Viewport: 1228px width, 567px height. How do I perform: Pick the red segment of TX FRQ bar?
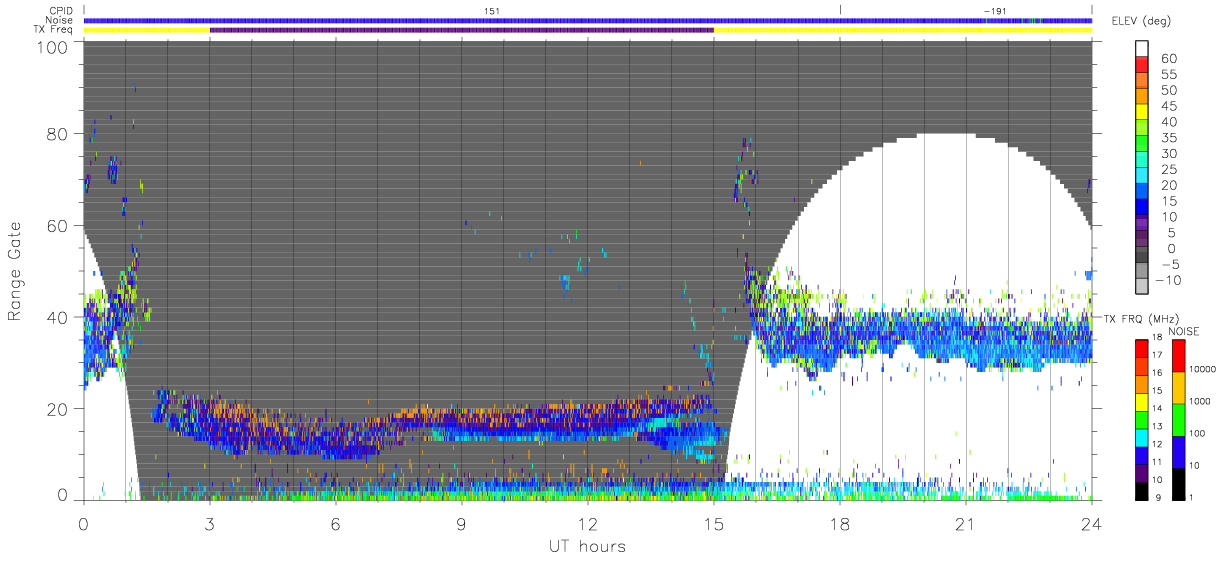[x=1142, y=348]
